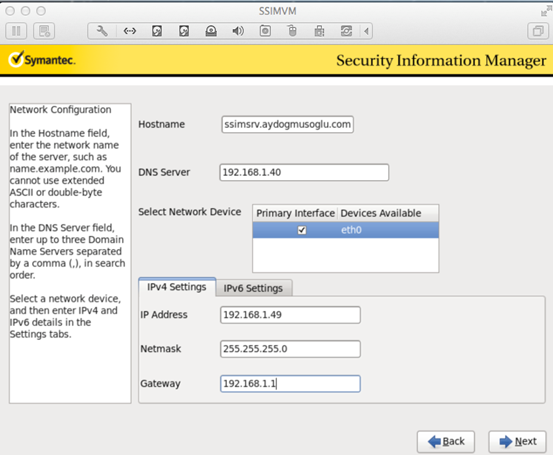Click in the DNS Server field

(x=304, y=172)
